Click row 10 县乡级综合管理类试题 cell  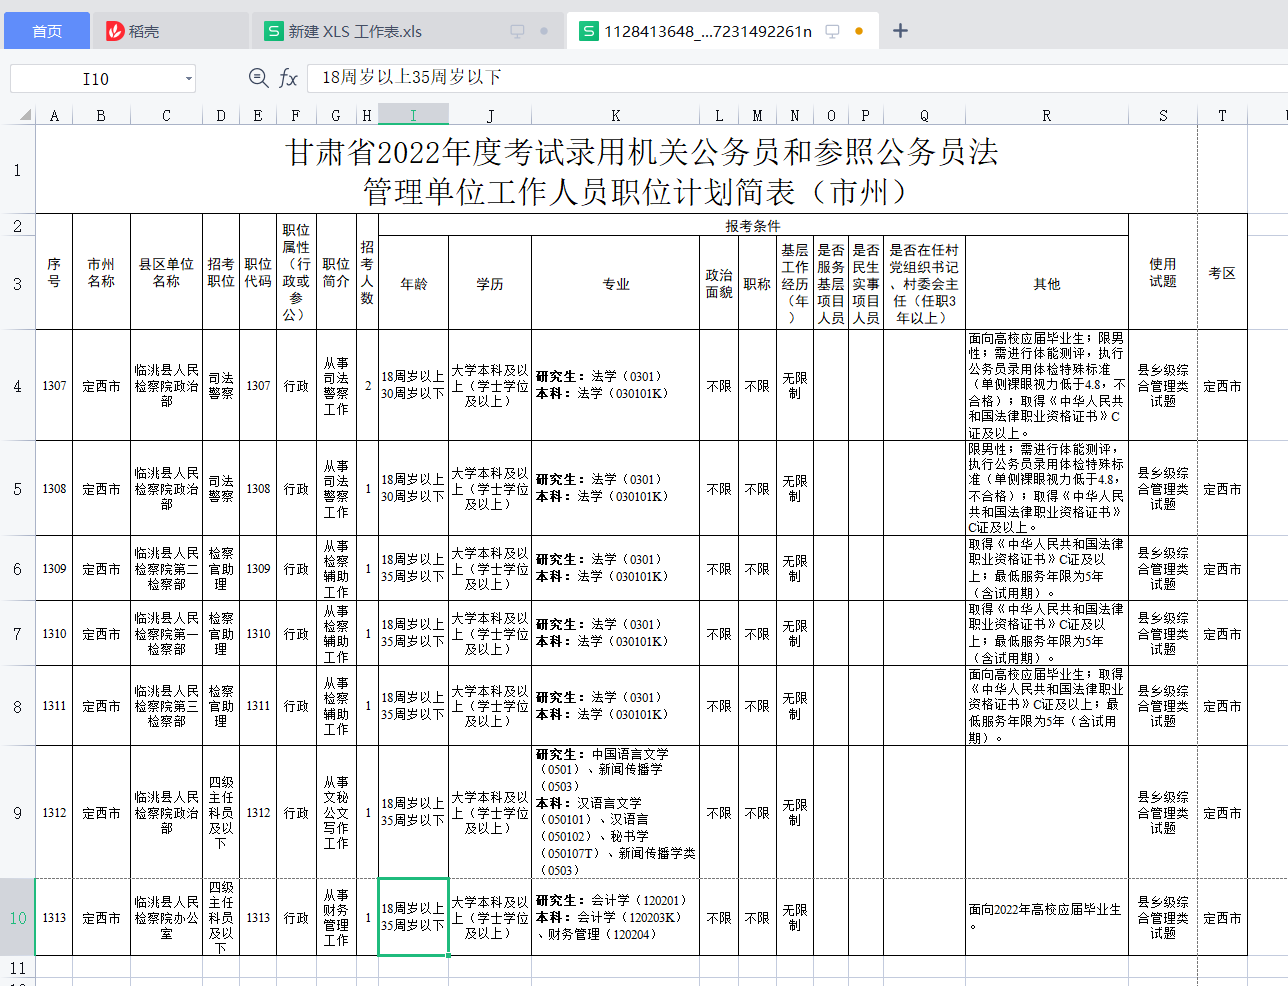[x=1163, y=917]
